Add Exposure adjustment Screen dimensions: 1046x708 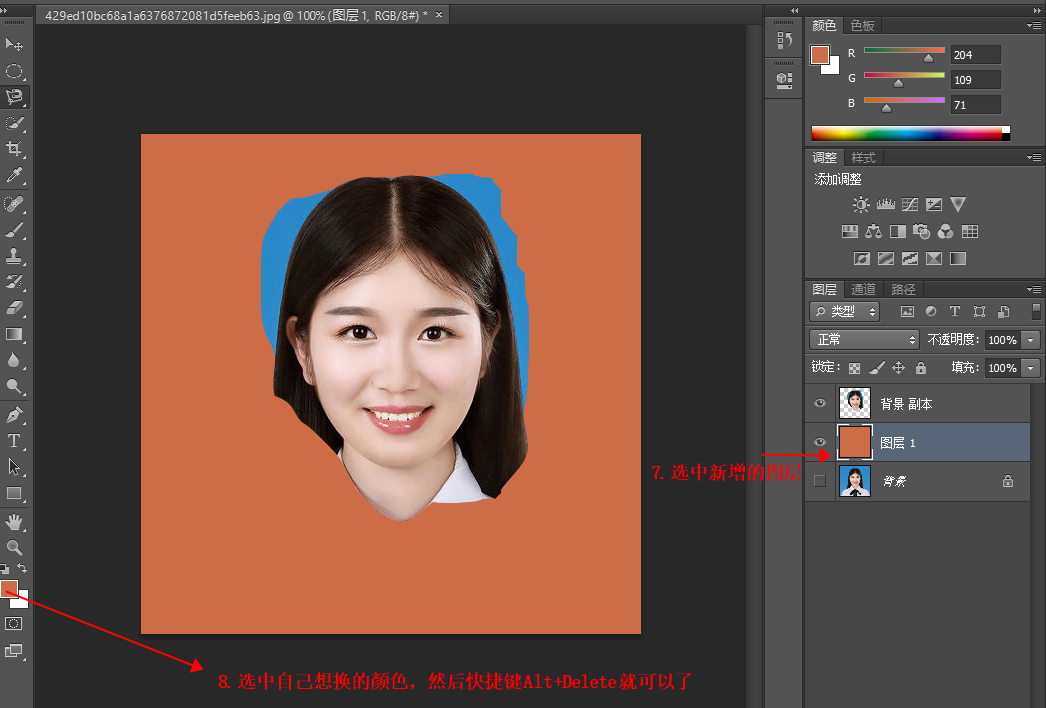[x=934, y=204]
